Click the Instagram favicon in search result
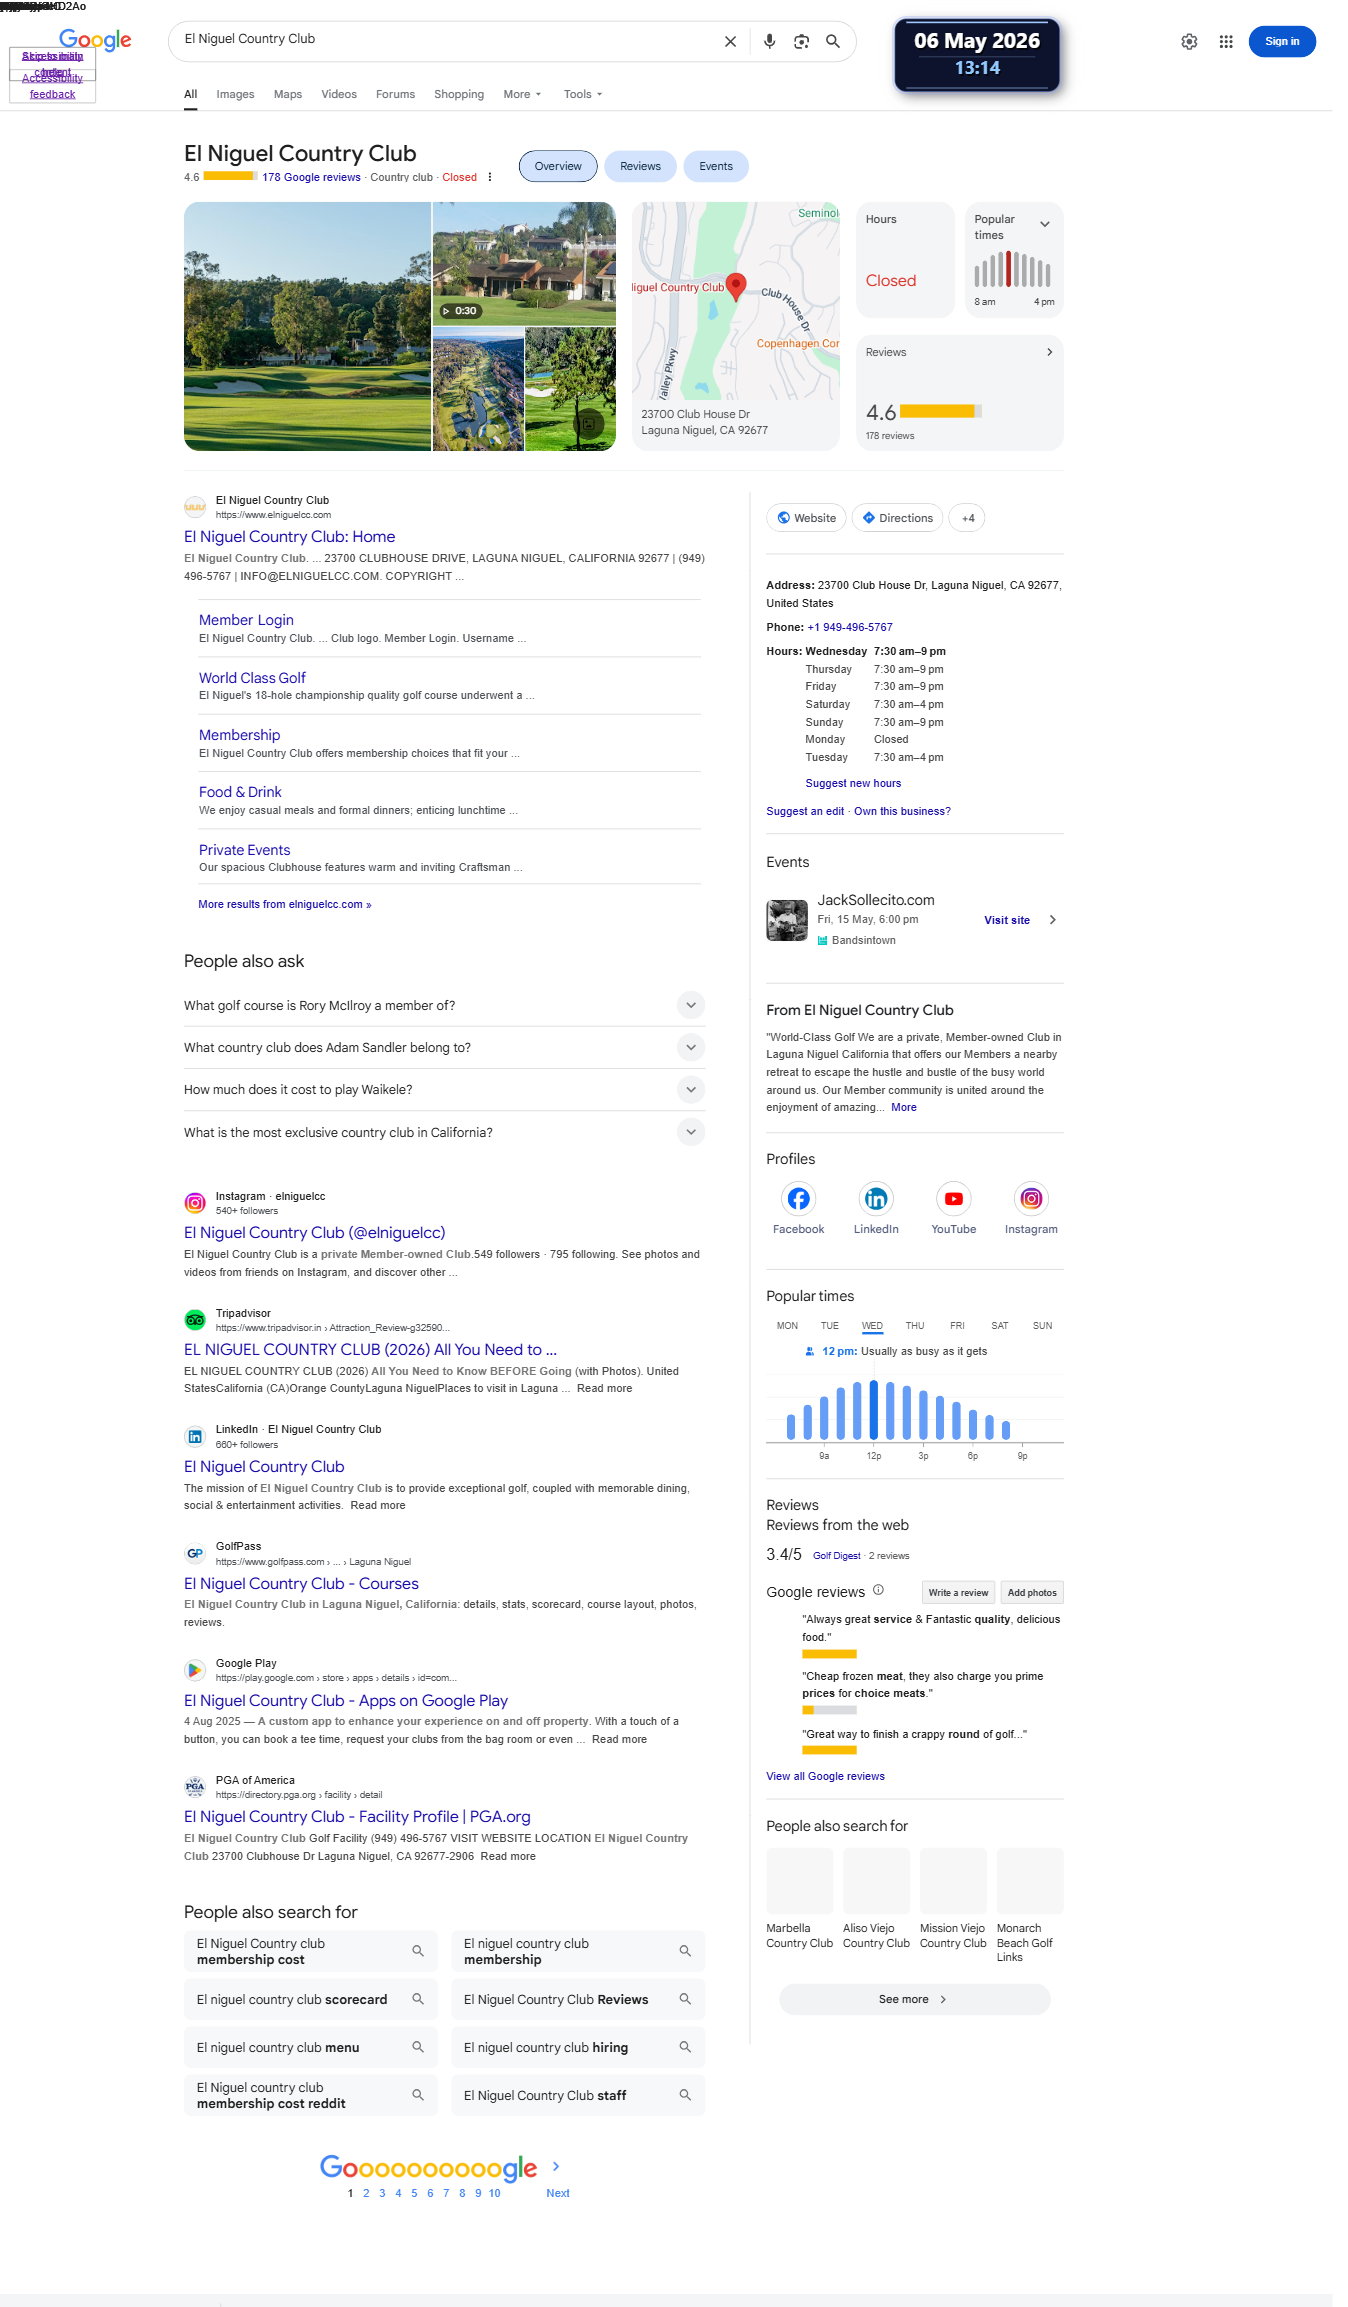Image resolution: width=1348 pixels, height=2307 pixels. [x=195, y=1203]
